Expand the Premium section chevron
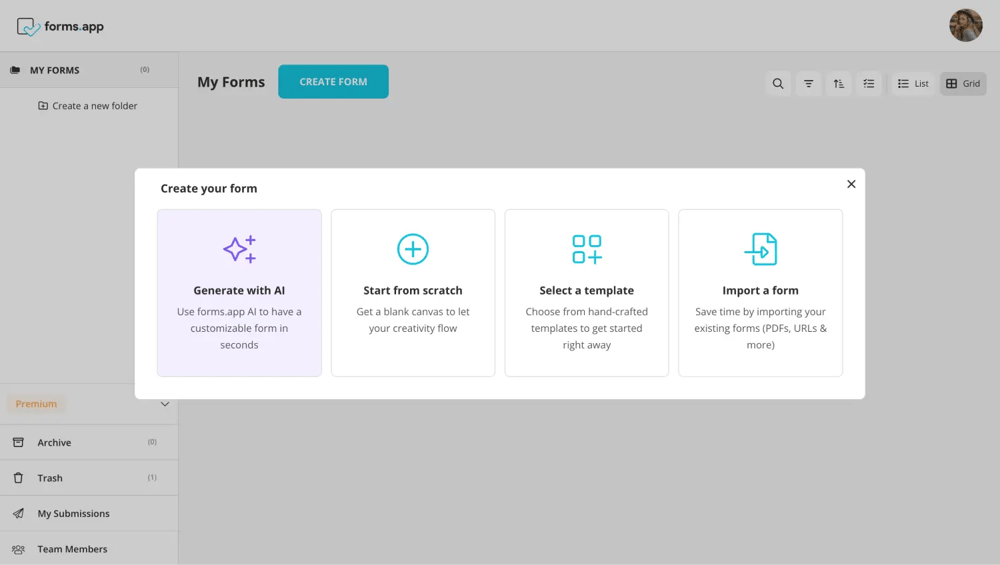This screenshot has width=1000, height=565. [165, 404]
